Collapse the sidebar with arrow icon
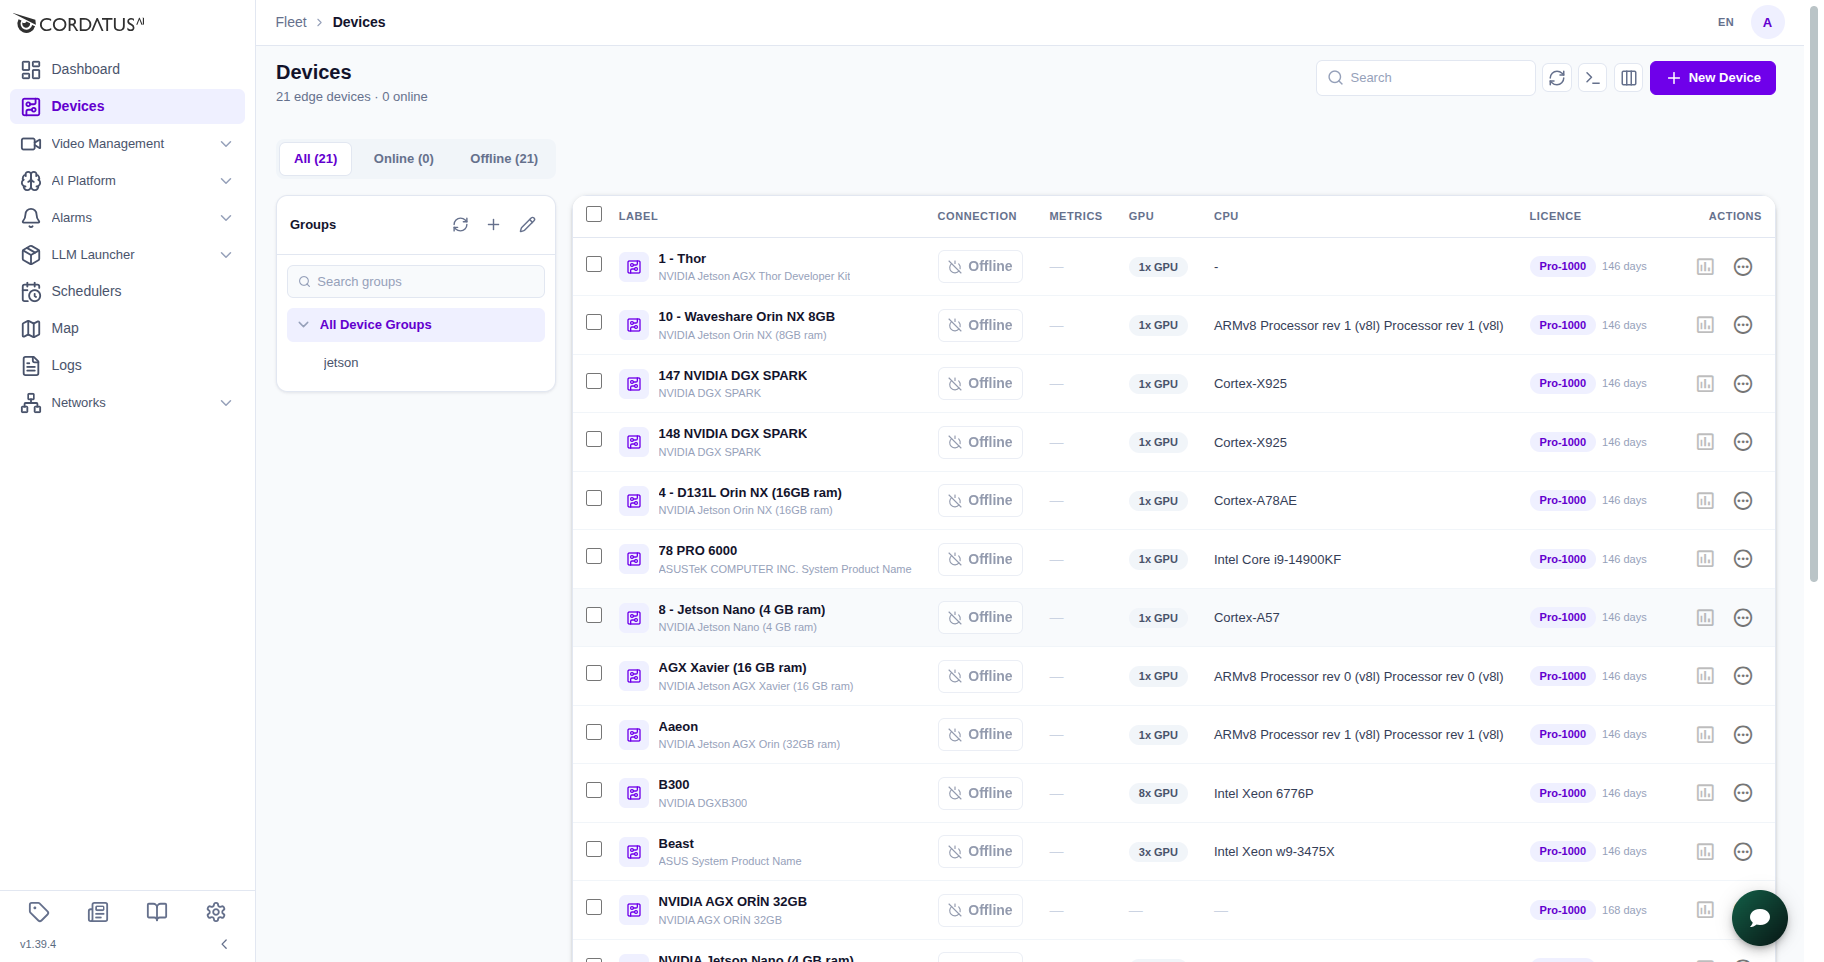Image resolution: width=1824 pixels, height=962 pixels. 224,944
